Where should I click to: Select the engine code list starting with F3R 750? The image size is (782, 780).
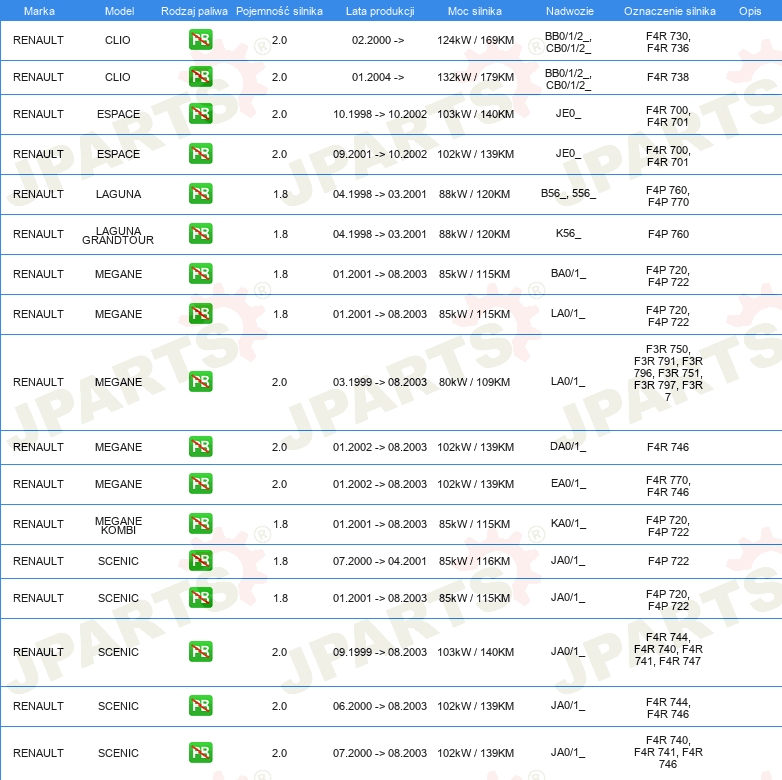click(x=668, y=373)
